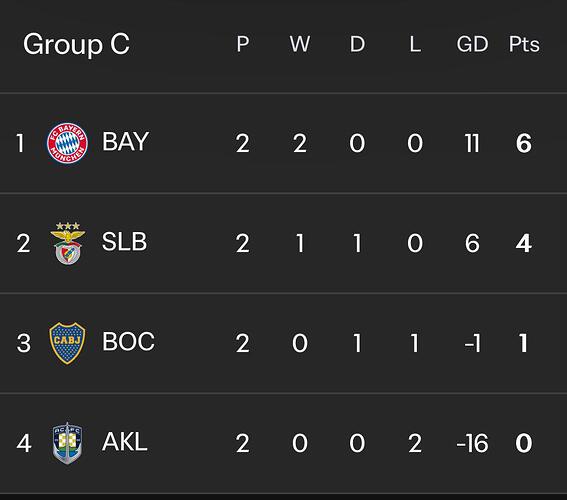This screenshot has width=567, height=500.
Task: Click the P column header
Action: point(243,44)
